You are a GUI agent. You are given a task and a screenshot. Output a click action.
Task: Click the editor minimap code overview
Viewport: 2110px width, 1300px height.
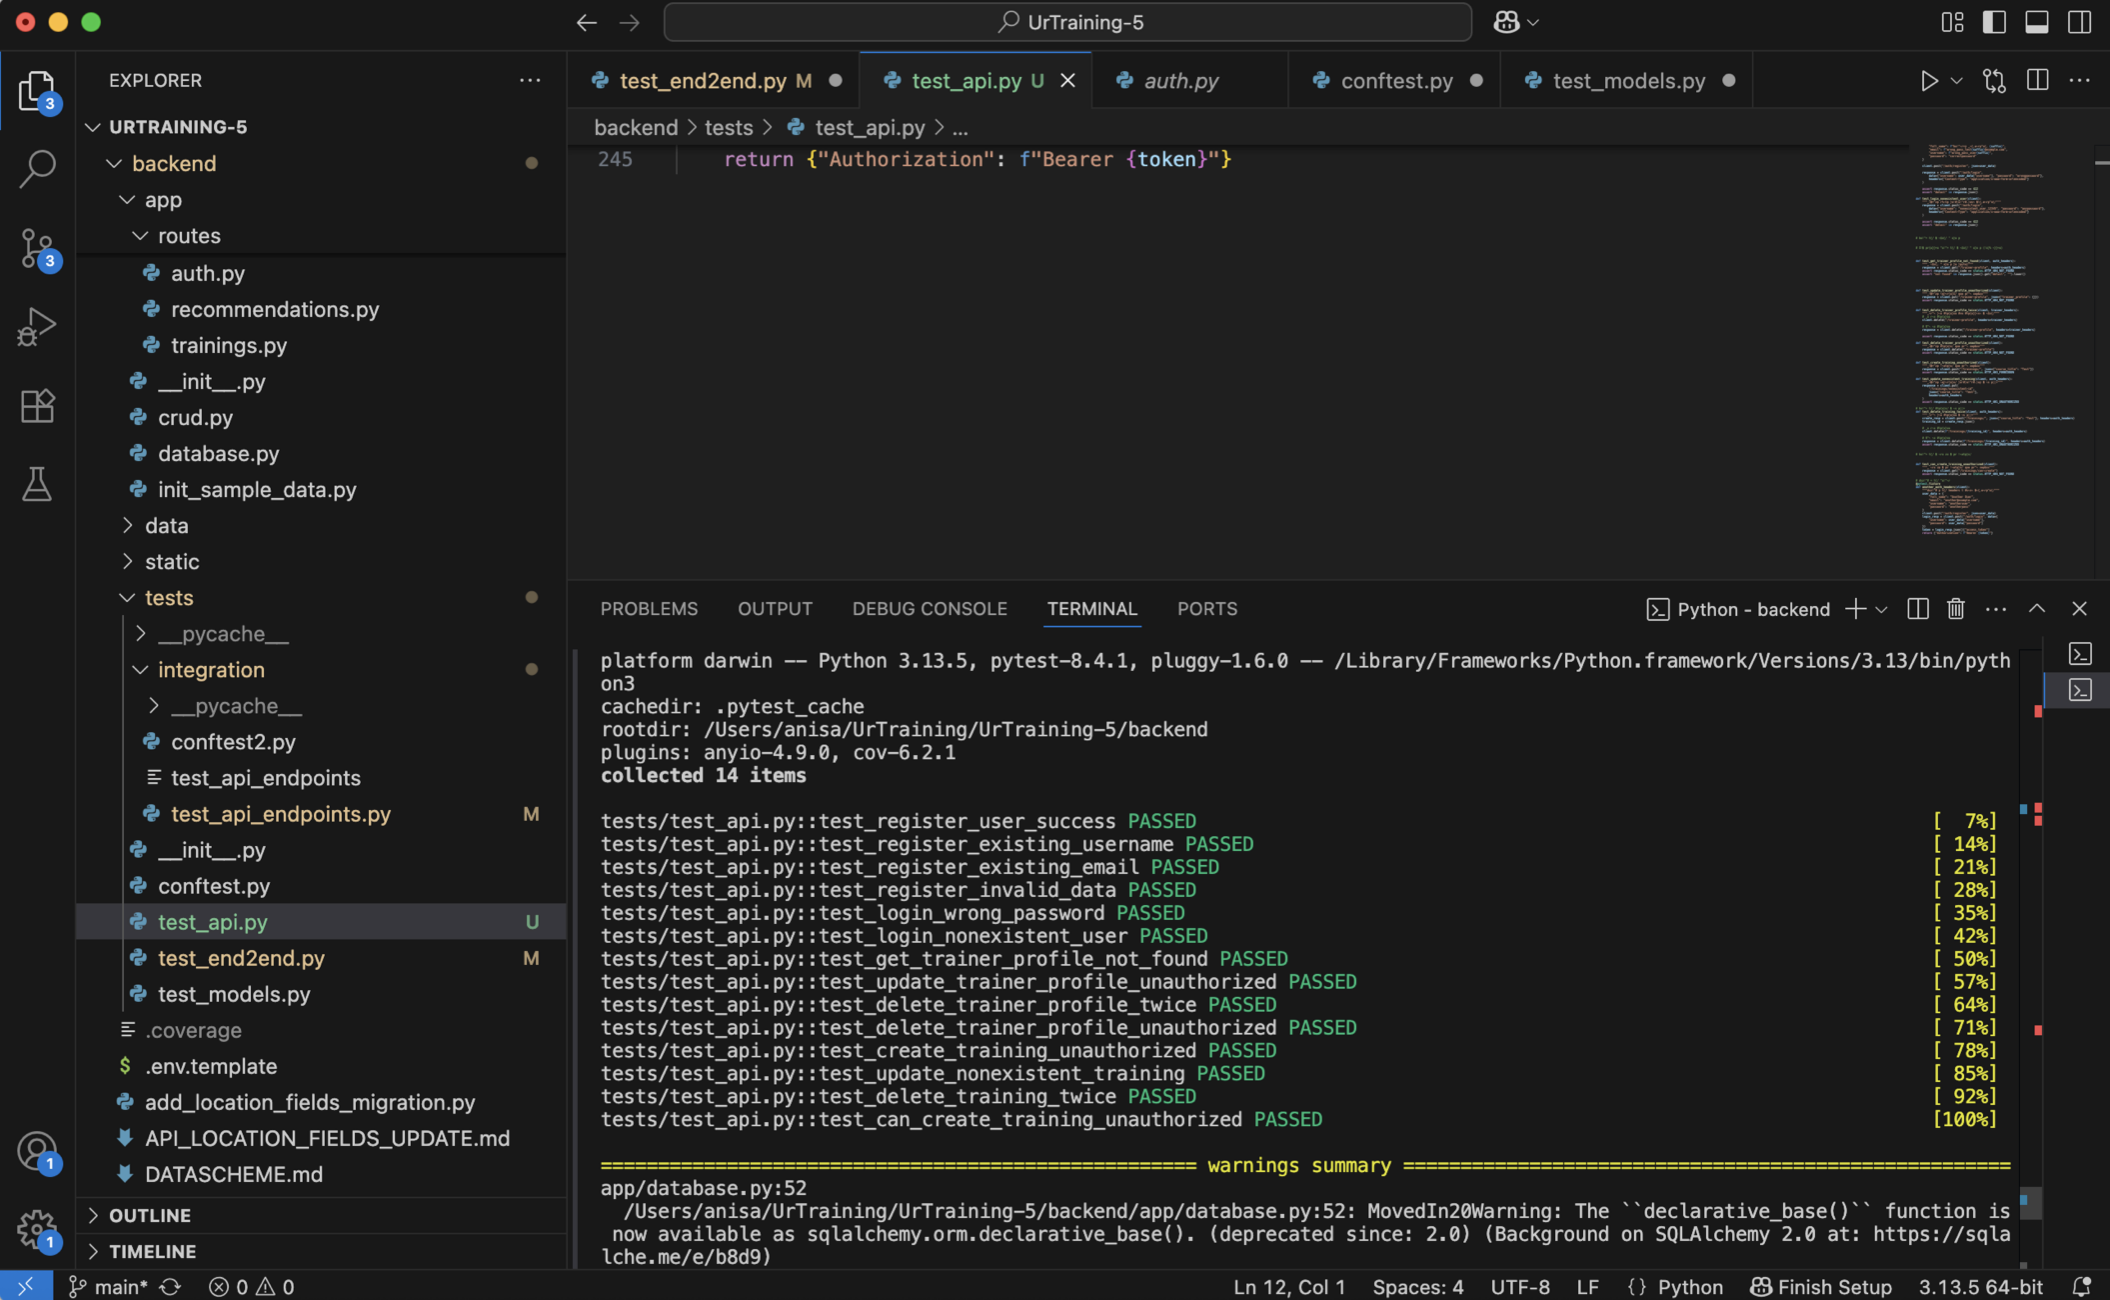click(x=1990, y=340)
